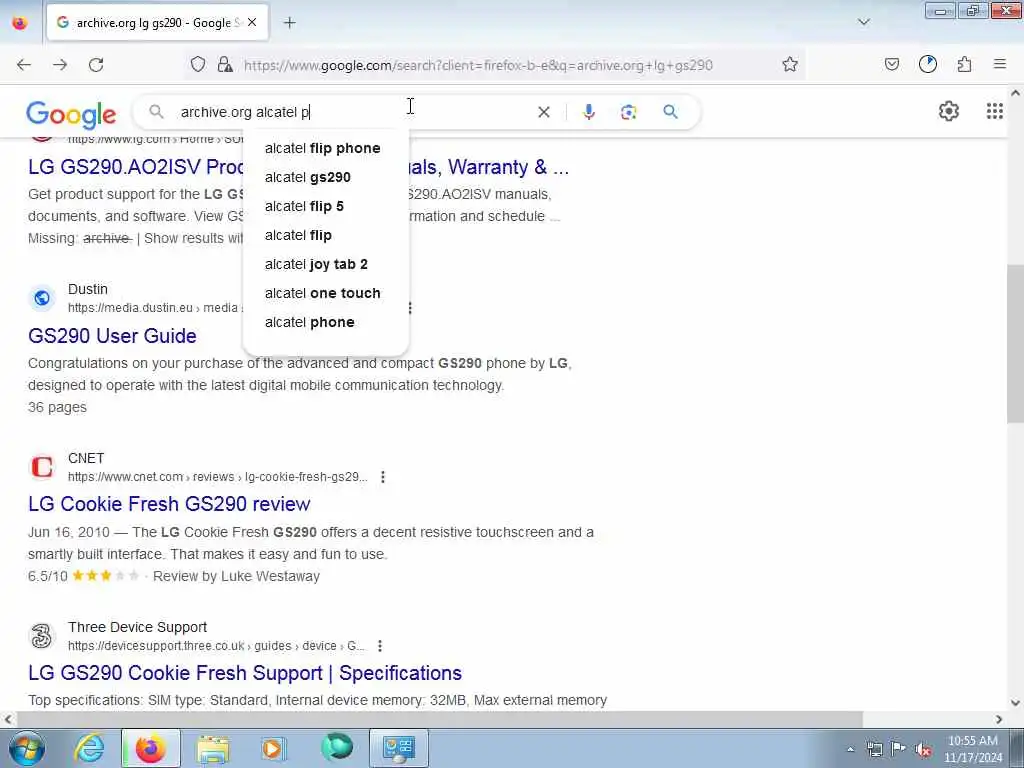Click the CNET site favicon
Screen dimensions: 1024x768
[x=42, y=467]
